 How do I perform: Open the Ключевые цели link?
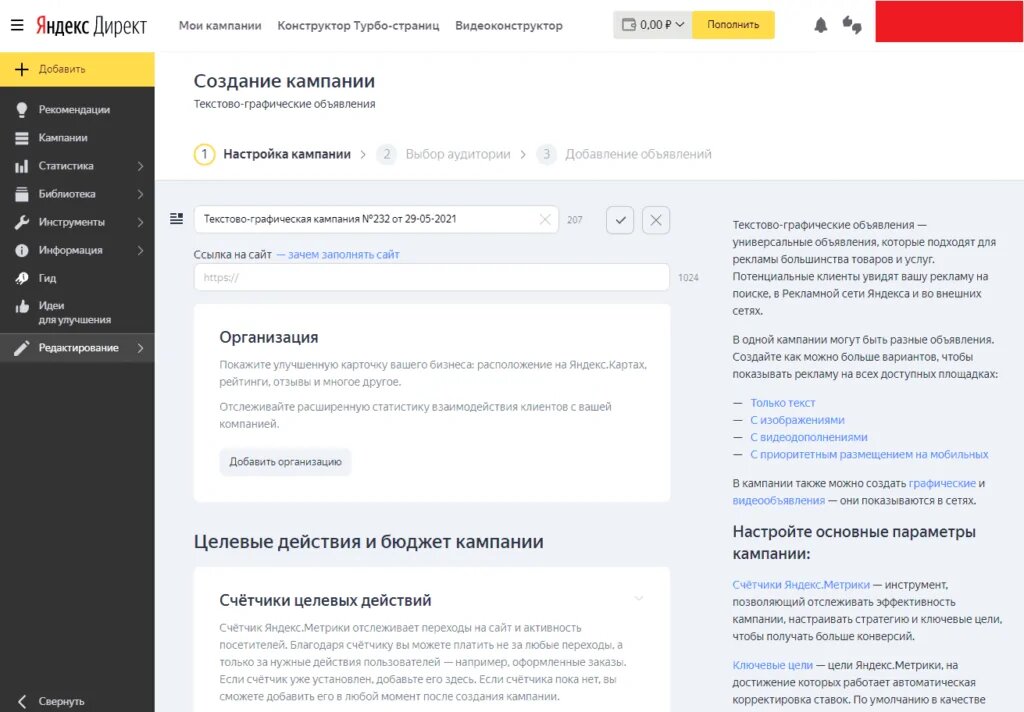tap(773, 665)
